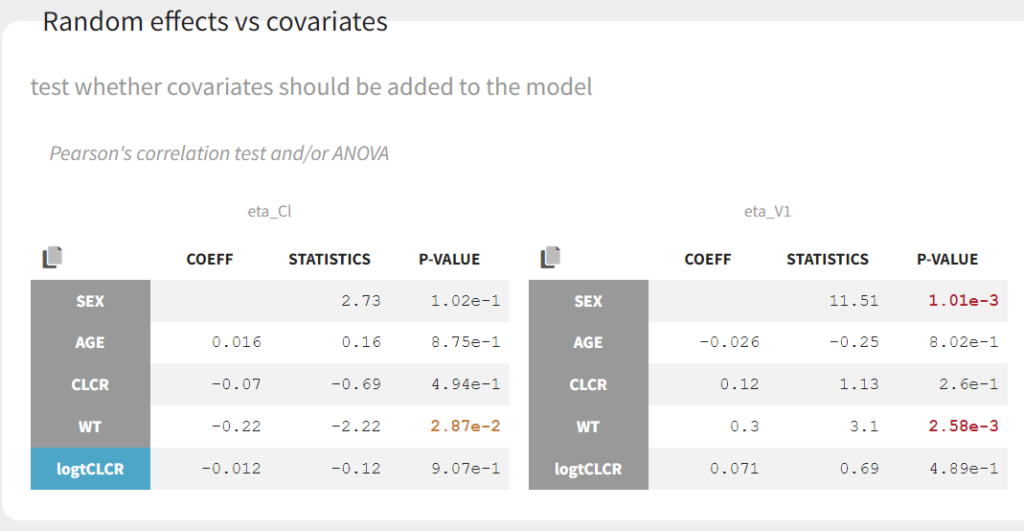Image resolution: width=1024 pixels, height=531 pixels.
Task: Click the SEX row header in eta_Cl table
Action: pos(90,301)
